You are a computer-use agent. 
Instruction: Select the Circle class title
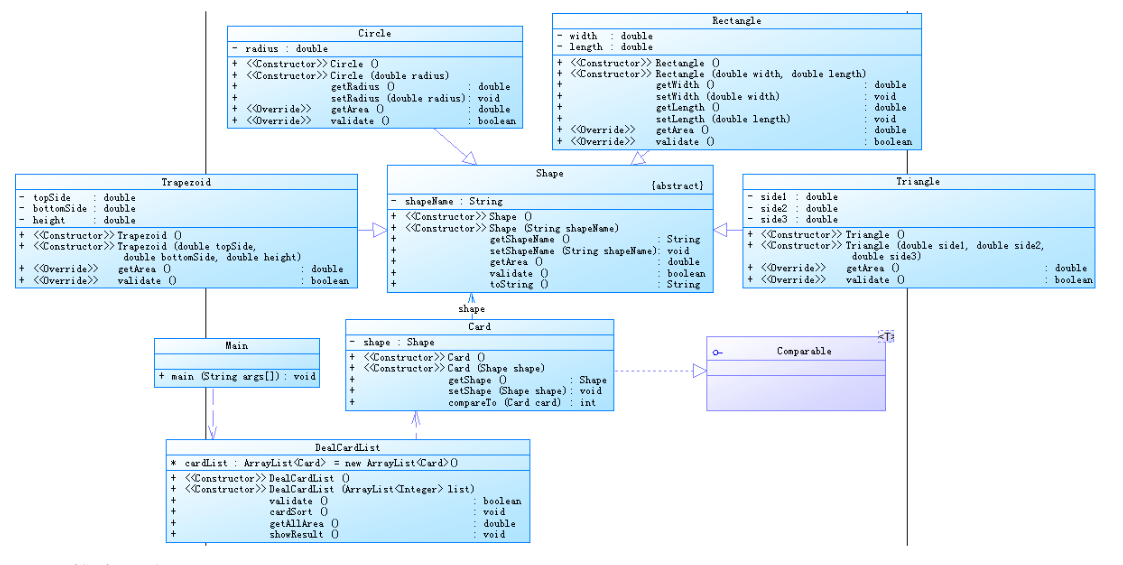tap(375, 34)
